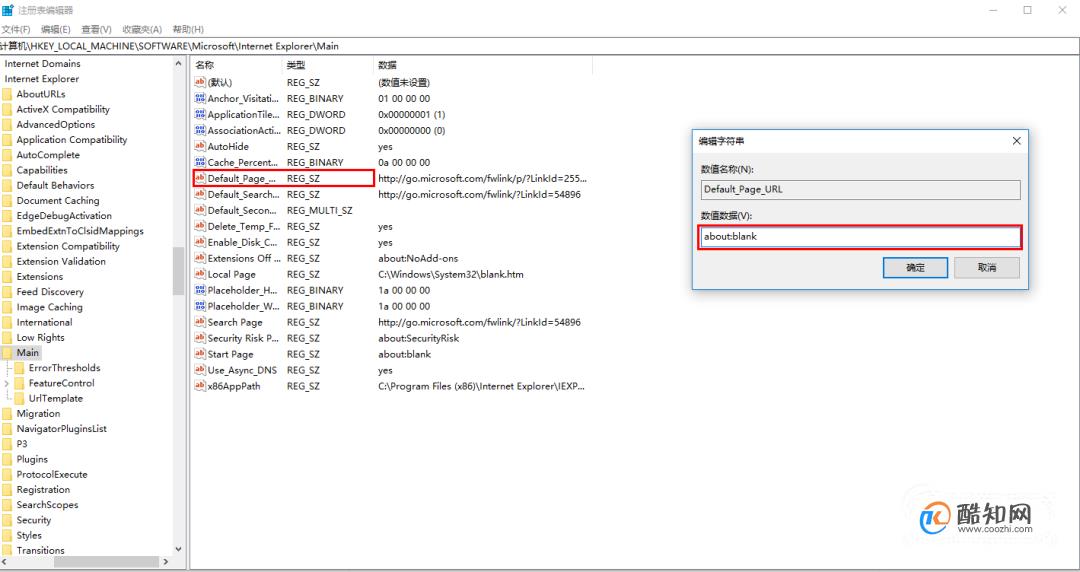Click the registry address path bar

540,46
